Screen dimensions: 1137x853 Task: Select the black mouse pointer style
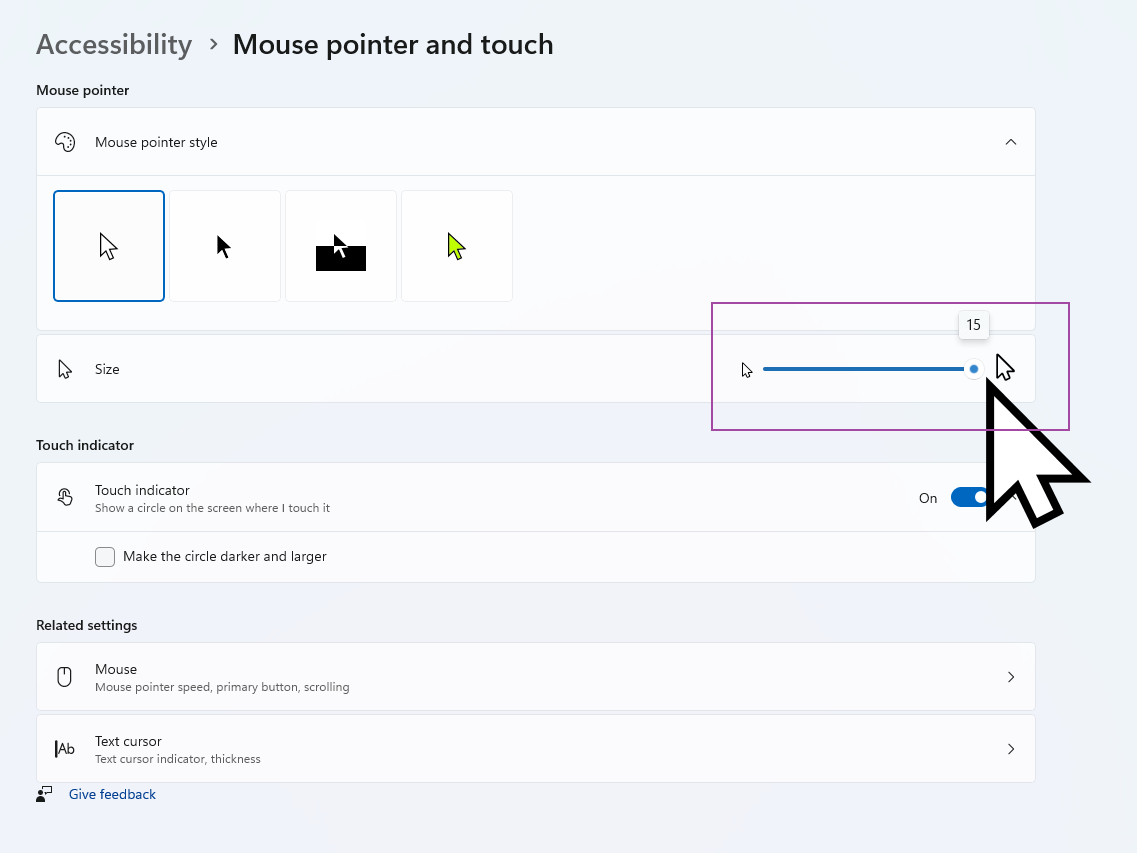pyautogui.click(x=225, y=246)
